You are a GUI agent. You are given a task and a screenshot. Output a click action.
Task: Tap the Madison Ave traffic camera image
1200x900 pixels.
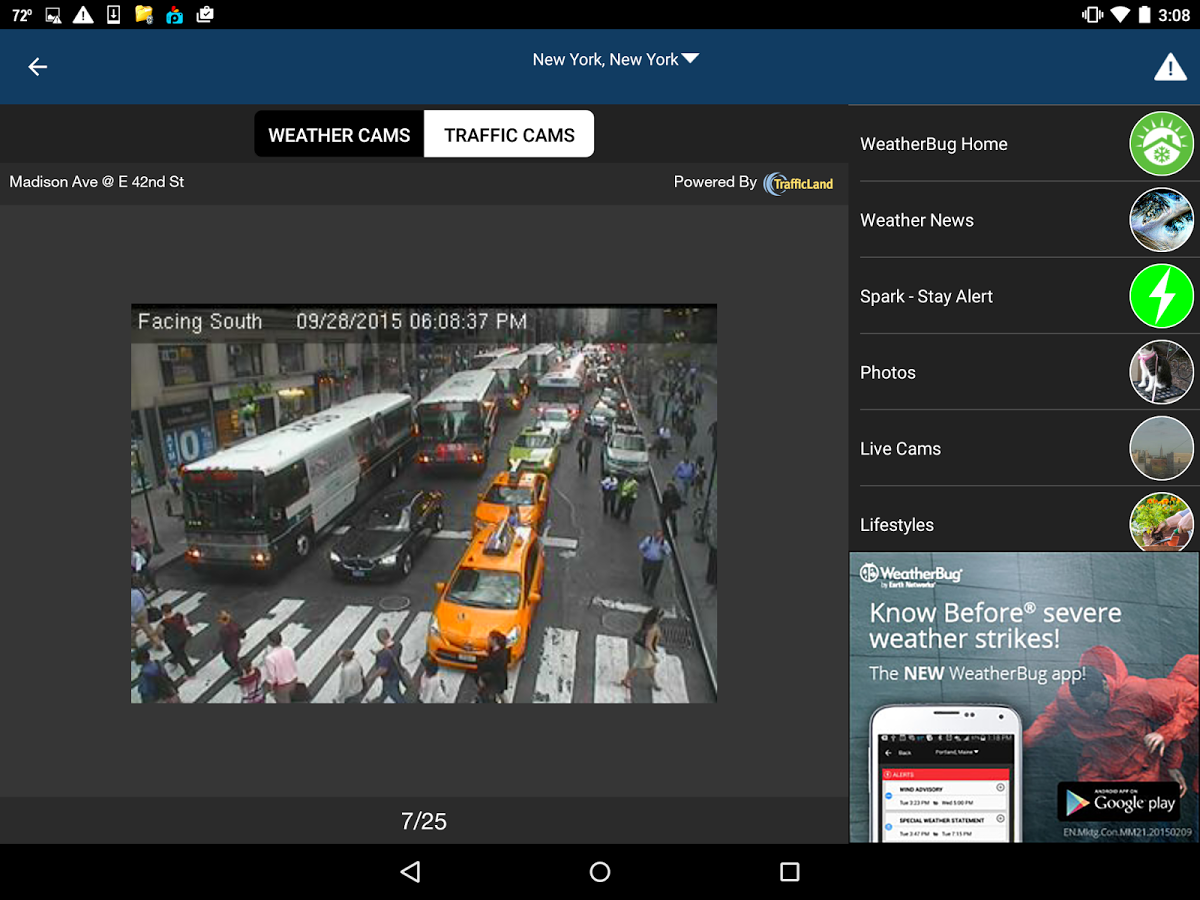point(424,503)
